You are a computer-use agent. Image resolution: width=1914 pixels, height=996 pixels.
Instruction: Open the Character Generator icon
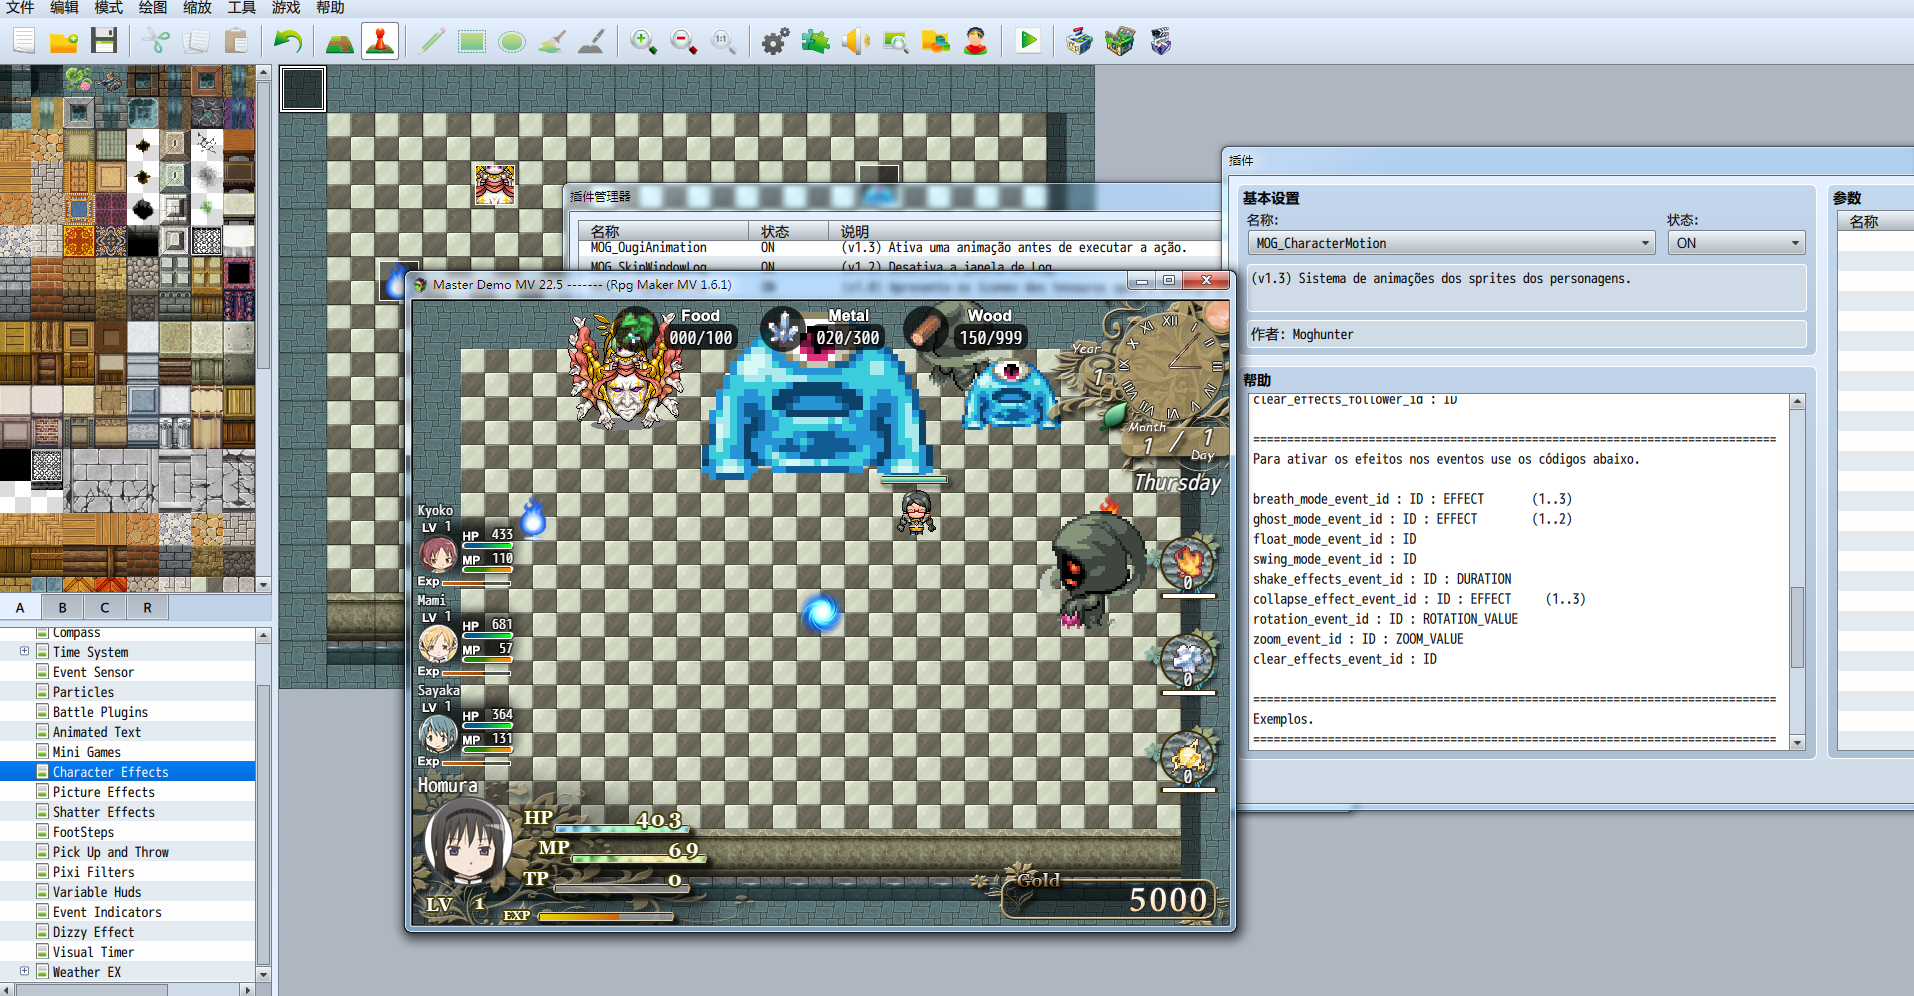coord(976,41)
